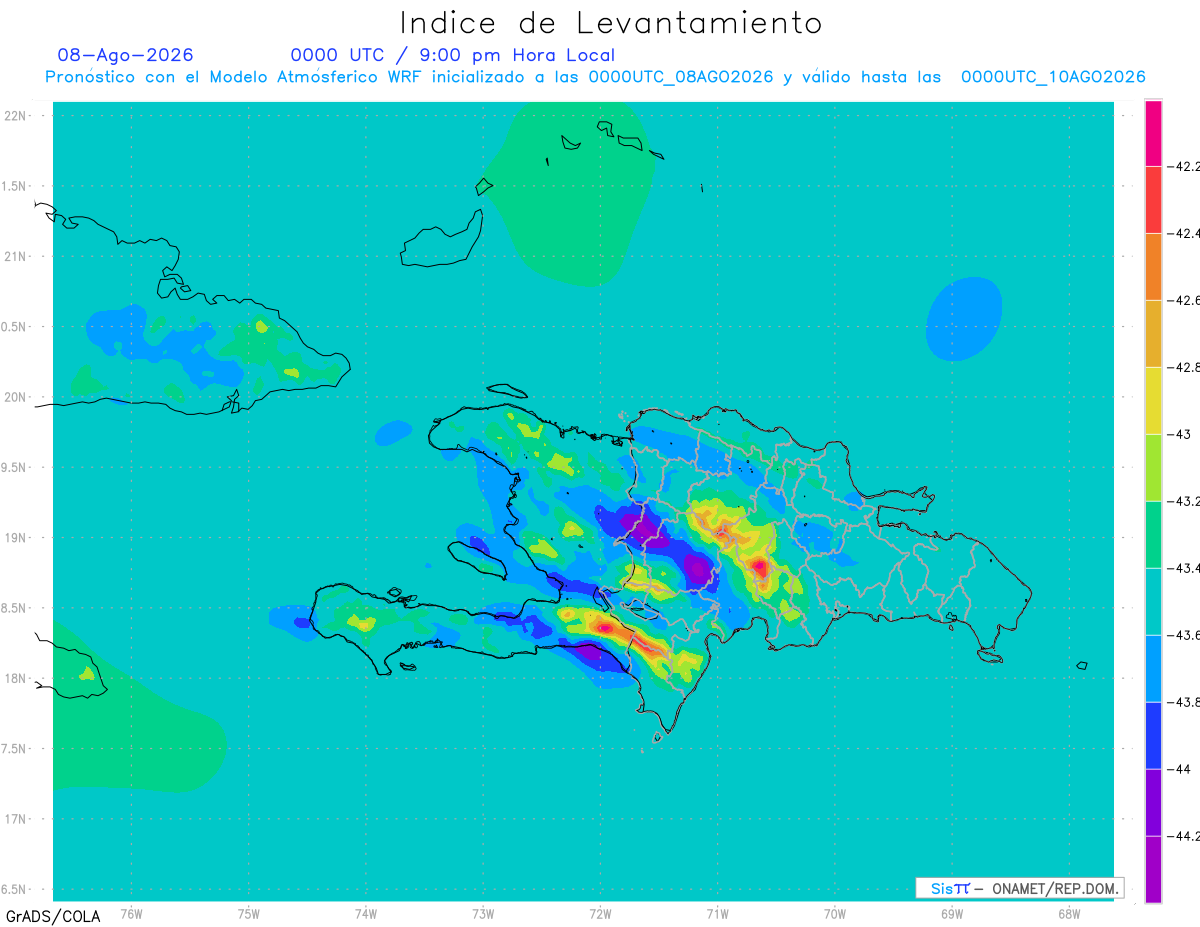This screenshot has width=1200, height=927.
Task: Click the "70W" longitude axis label
Action: (x=835, y=913)
